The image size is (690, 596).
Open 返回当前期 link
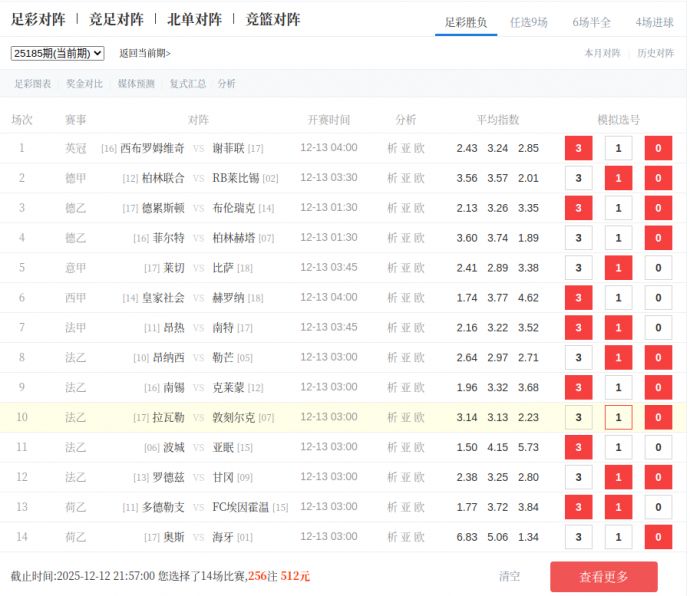click(x=145, y=54)
